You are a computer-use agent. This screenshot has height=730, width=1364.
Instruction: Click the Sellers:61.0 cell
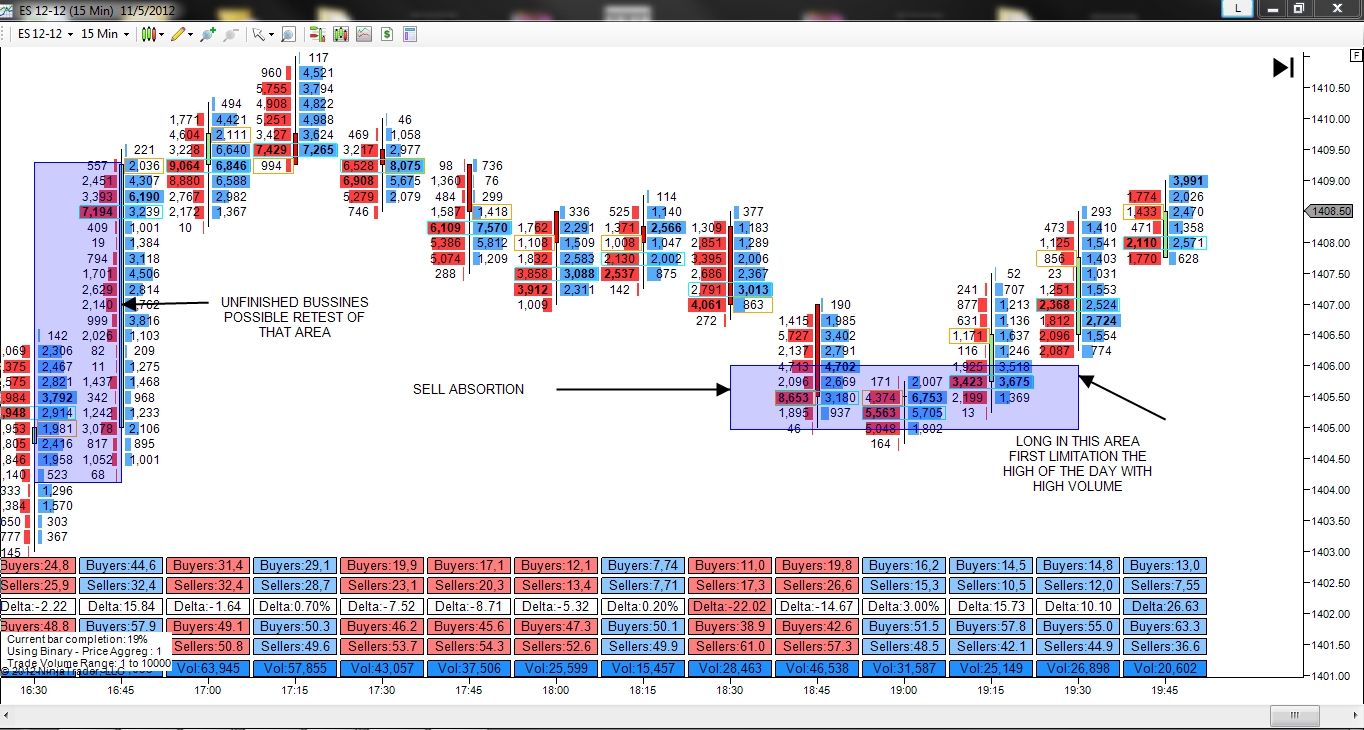tap(728, 647)
